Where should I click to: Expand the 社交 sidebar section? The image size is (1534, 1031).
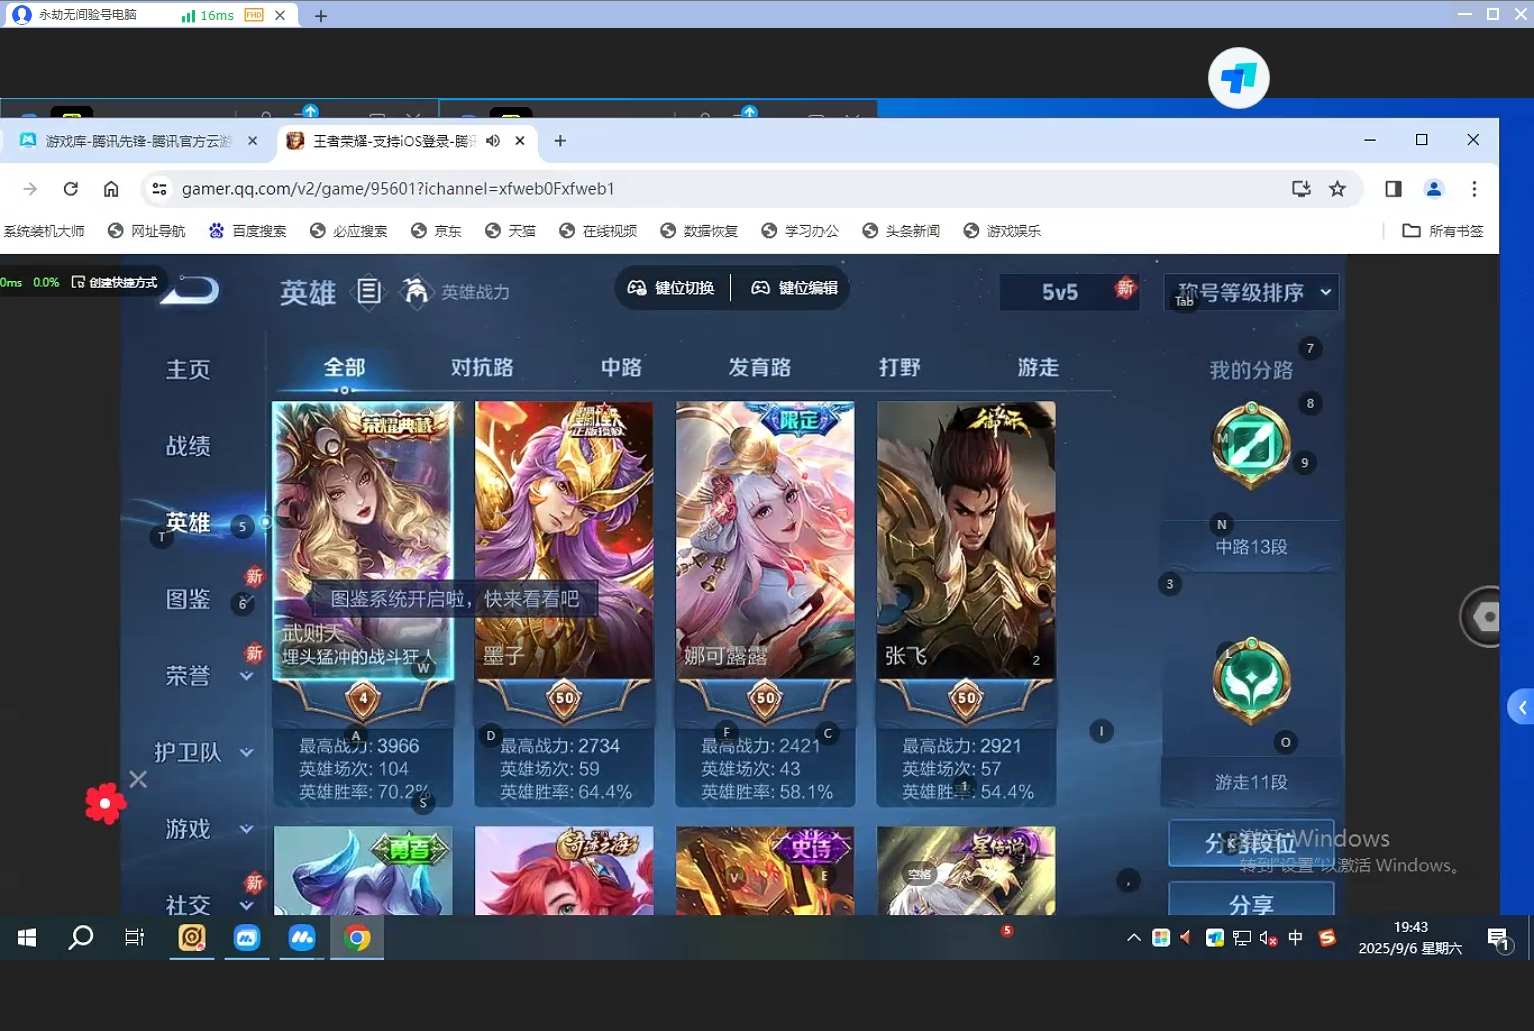coord(208,905)
